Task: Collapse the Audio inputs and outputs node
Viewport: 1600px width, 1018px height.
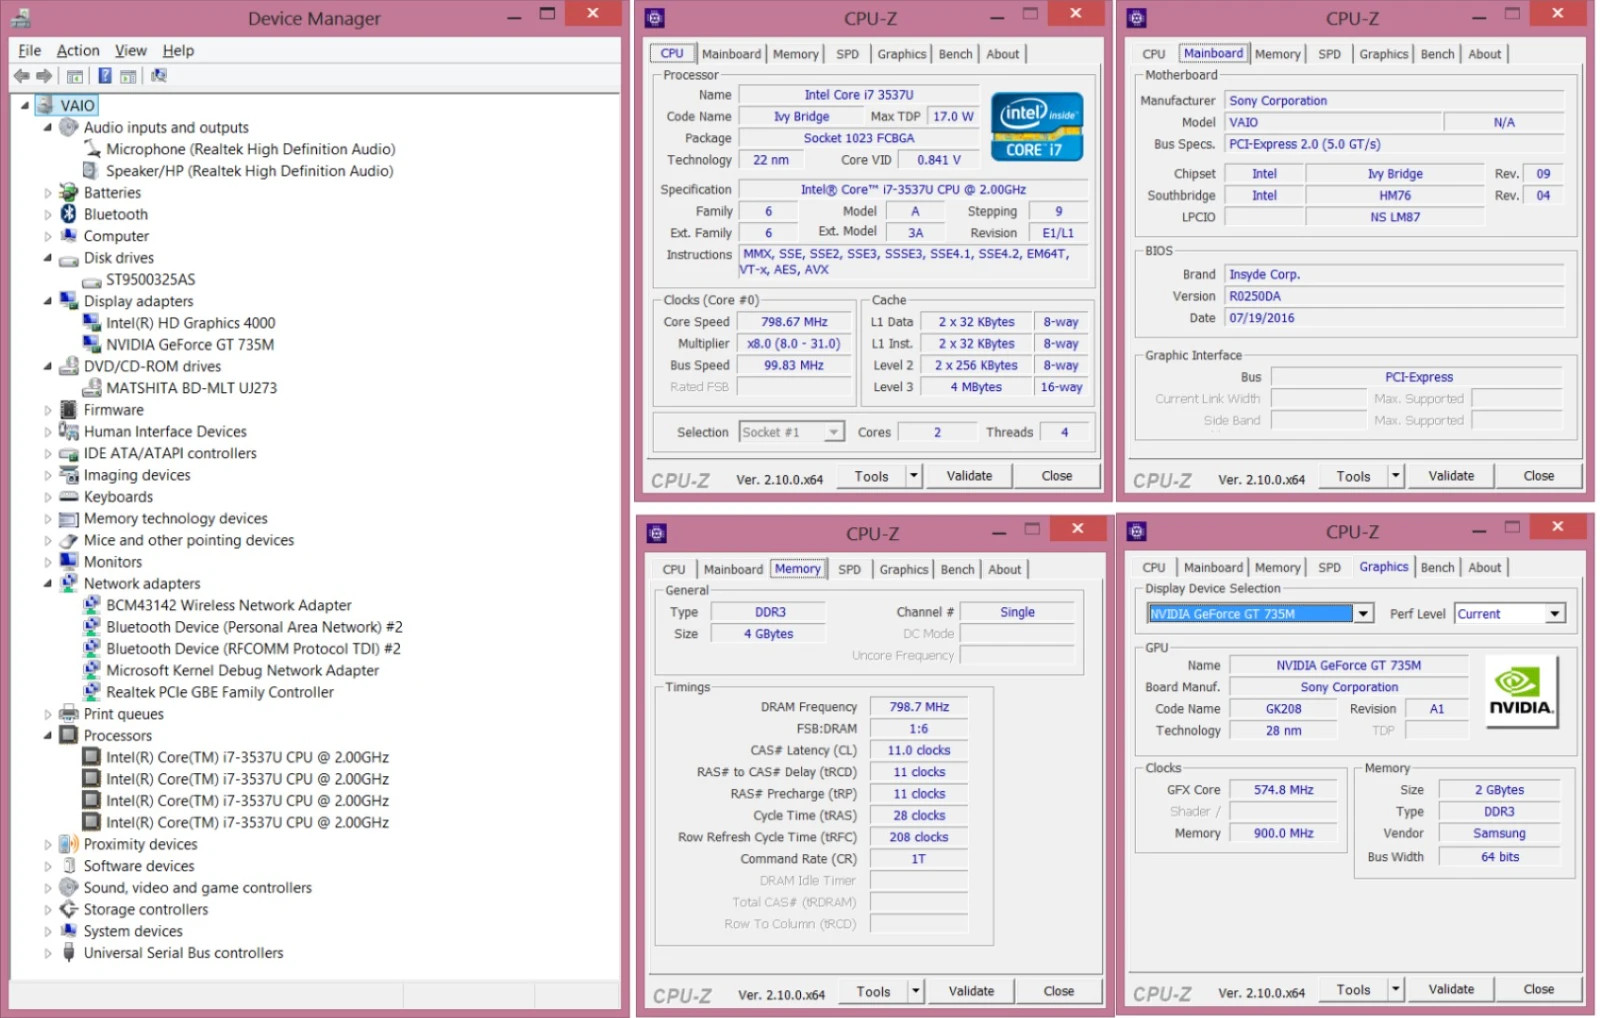Action: point(47,127)
